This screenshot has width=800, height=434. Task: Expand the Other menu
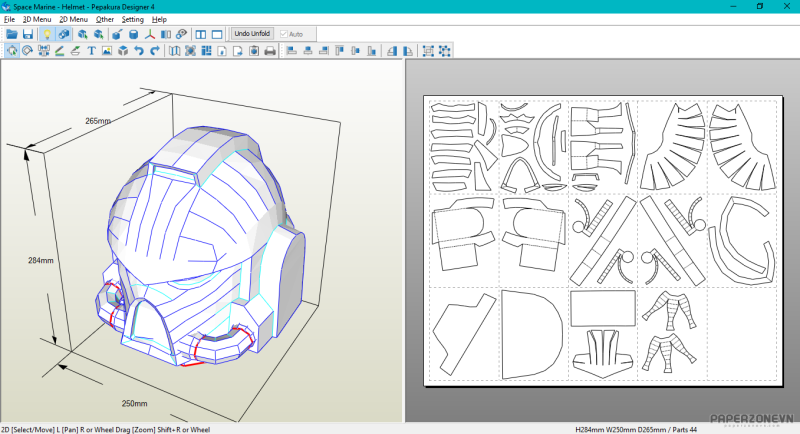[105, 19]
